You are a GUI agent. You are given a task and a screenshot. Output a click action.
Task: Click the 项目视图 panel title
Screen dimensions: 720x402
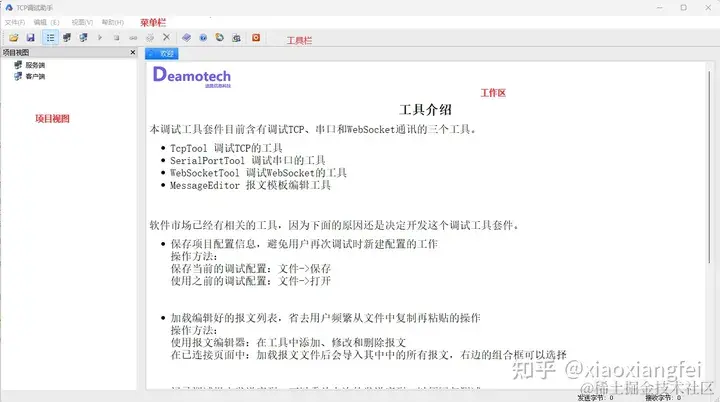coord(16,52)
